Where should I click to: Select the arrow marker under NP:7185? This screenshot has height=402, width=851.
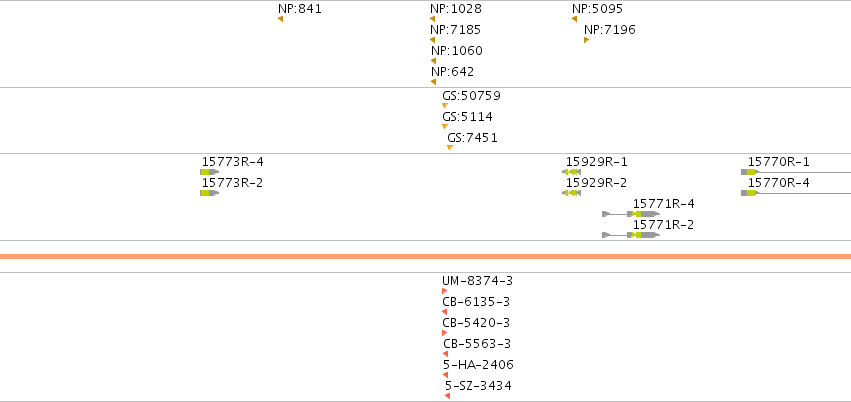point(433,40)
